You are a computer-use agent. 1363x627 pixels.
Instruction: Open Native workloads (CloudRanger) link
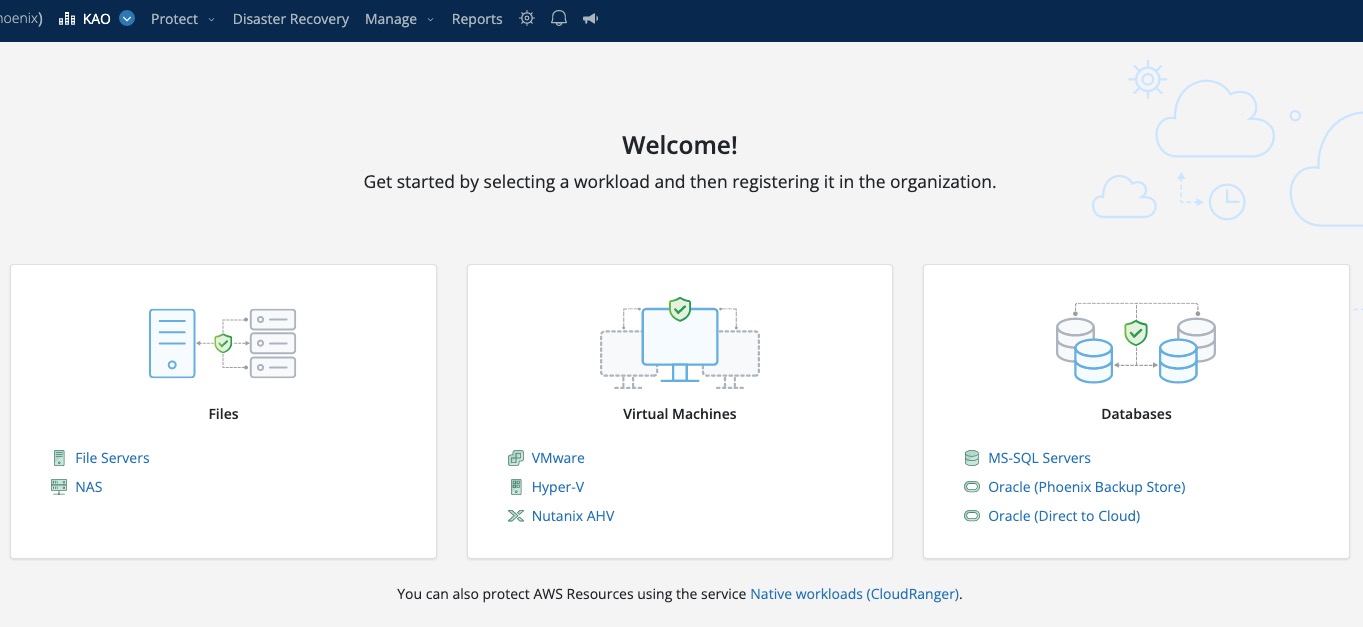(x=854, y=594)
